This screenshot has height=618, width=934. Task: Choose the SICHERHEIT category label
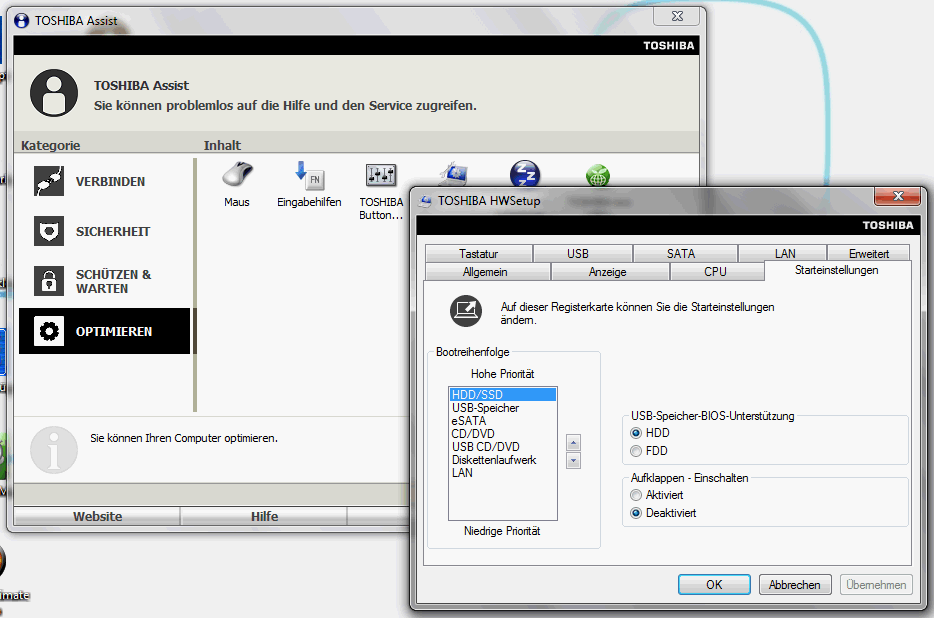[113, 232]
